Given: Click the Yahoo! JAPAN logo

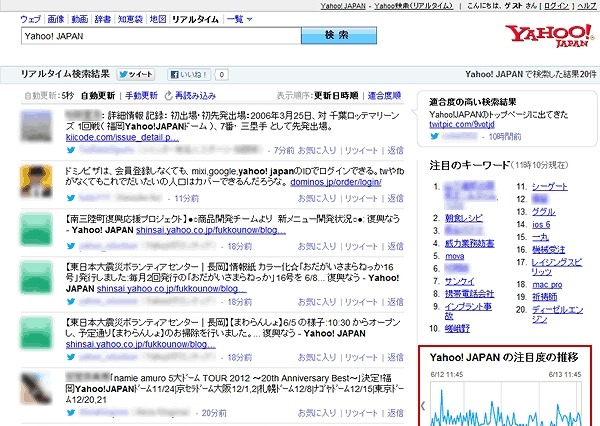Looking at the screenshot, I should pos(550,36).
